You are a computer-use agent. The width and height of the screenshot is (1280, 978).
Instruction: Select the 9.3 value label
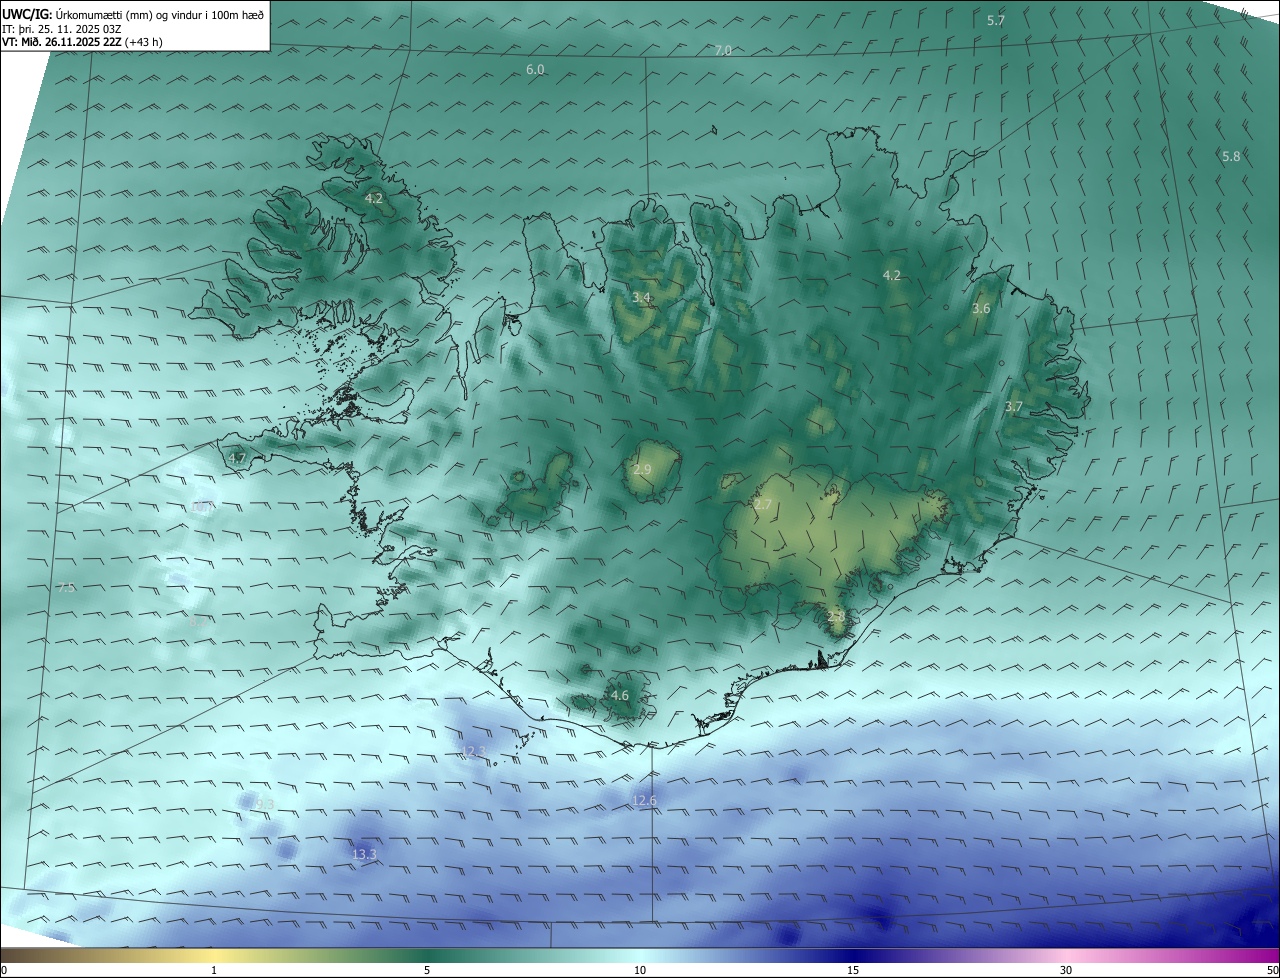264,804
